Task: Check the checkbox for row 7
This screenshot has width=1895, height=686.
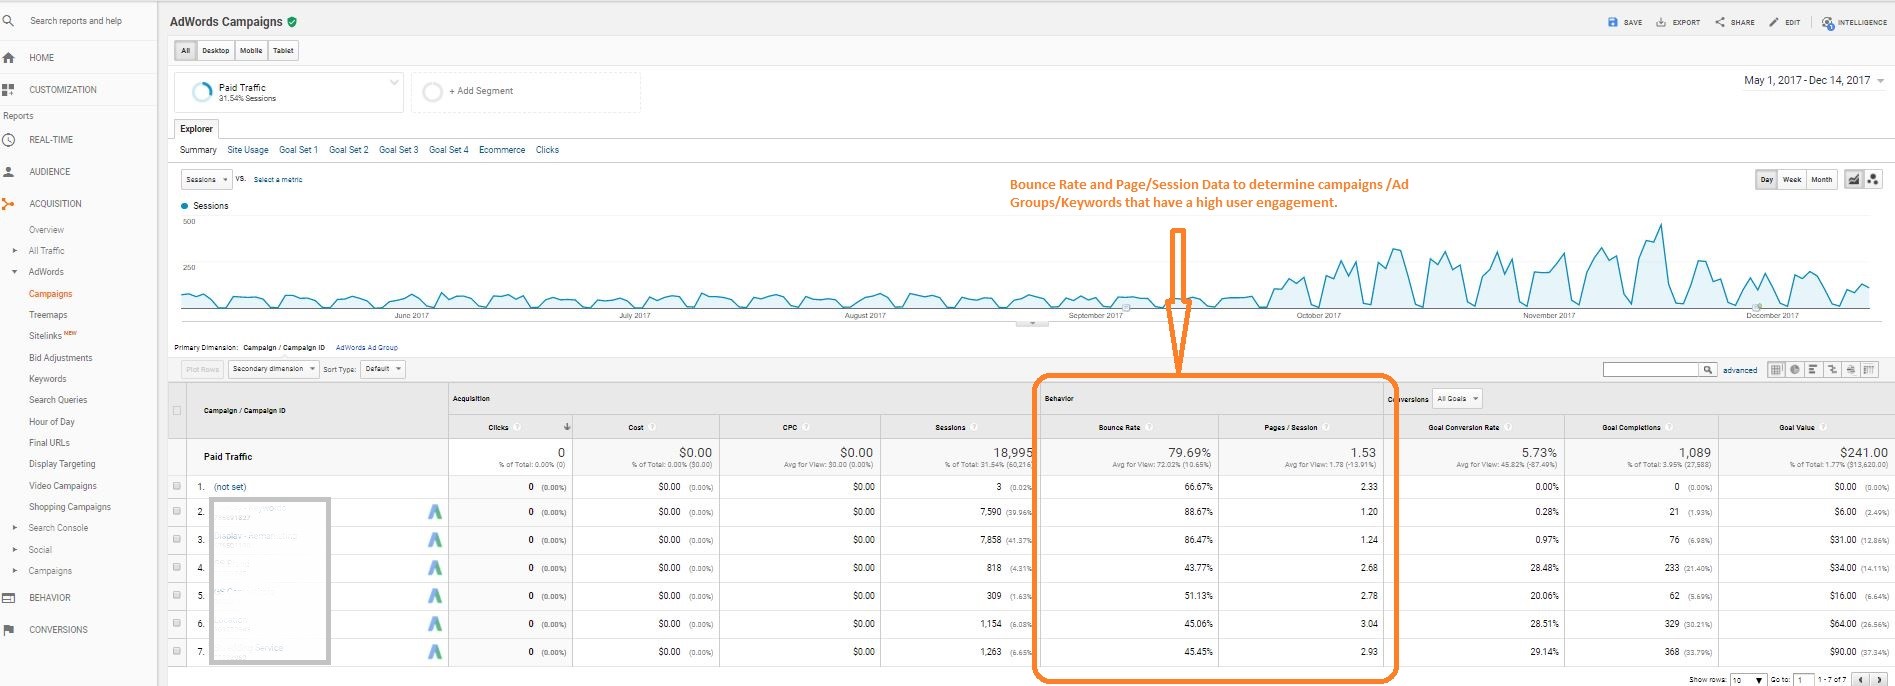Action: tap(177, 651)
